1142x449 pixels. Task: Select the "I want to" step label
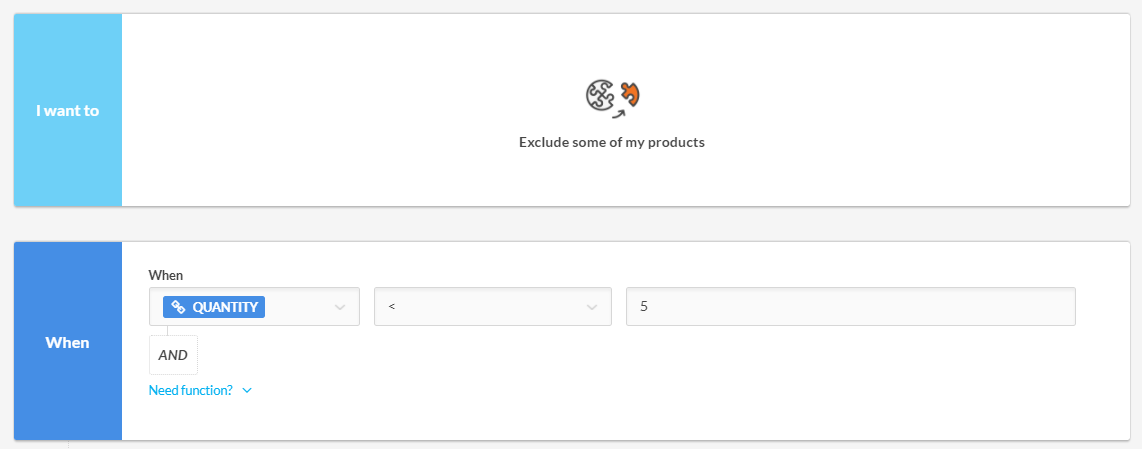click(68, 111)
